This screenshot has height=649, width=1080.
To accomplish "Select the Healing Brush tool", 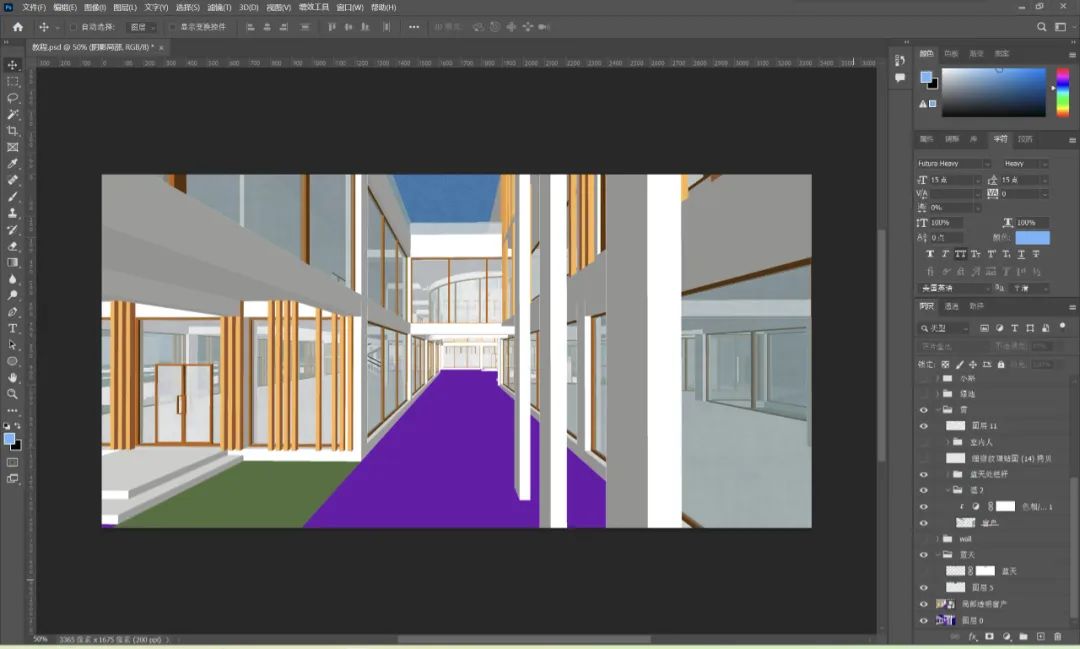I will point(12,181).
